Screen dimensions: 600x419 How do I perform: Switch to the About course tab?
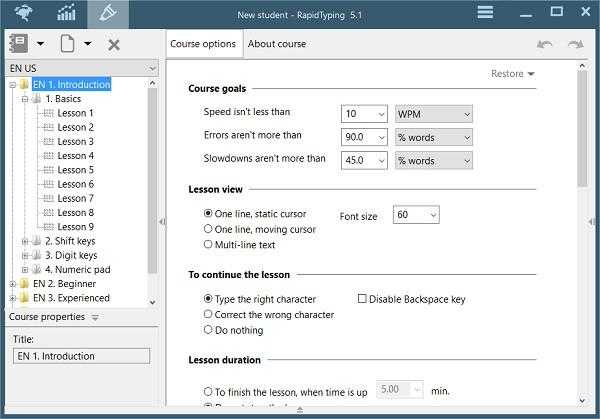(277, 44)
